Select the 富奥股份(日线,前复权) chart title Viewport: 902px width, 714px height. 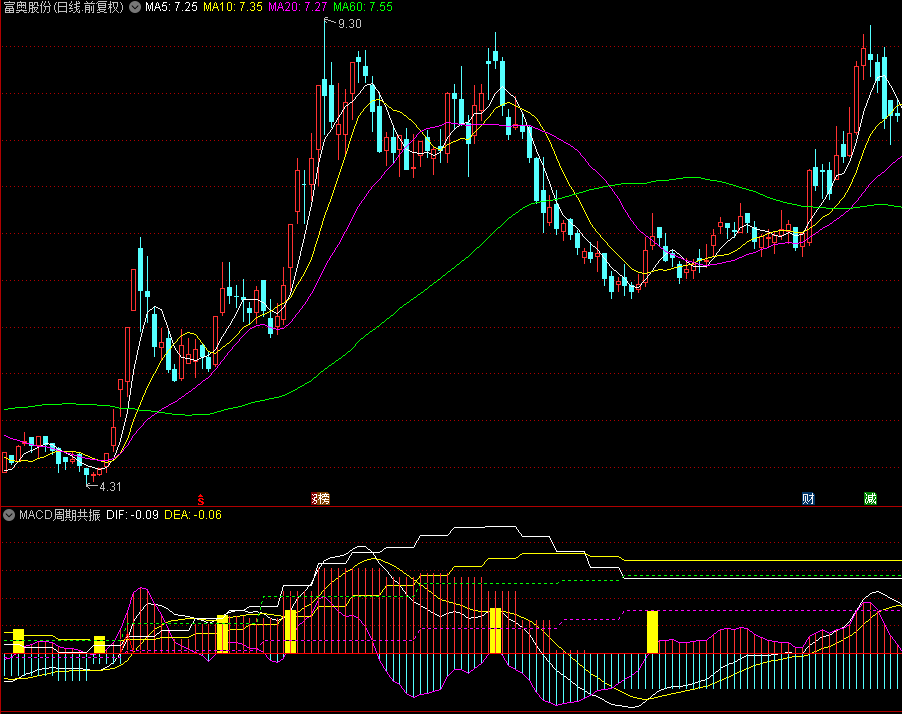64,7
